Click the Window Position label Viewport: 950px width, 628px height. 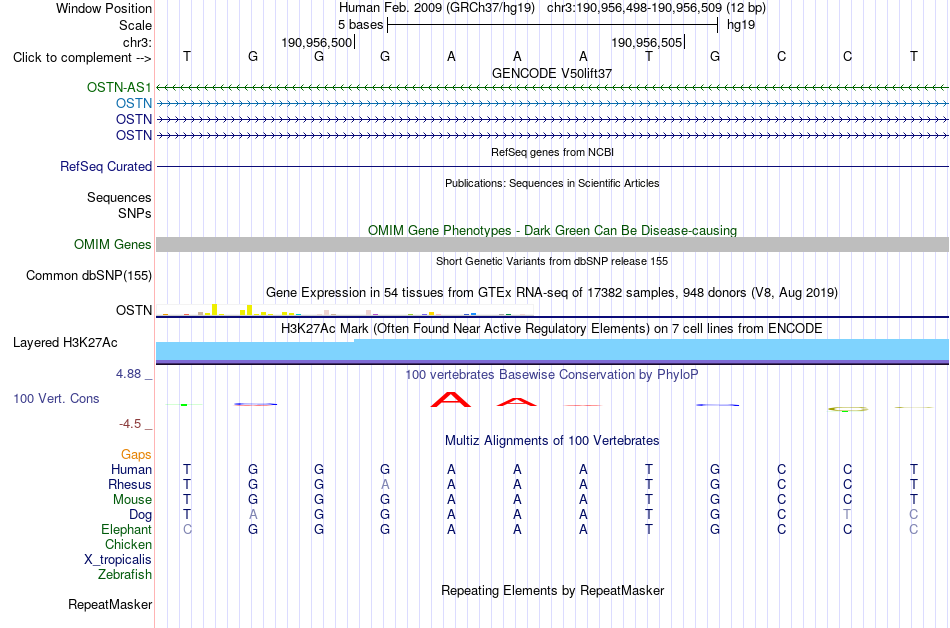(x=104, y=8)
